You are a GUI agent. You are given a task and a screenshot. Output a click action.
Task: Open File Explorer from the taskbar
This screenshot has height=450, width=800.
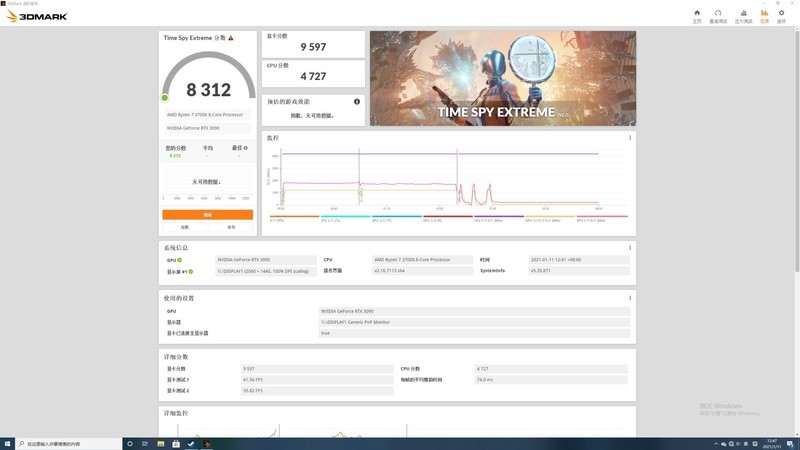[161, 444]
